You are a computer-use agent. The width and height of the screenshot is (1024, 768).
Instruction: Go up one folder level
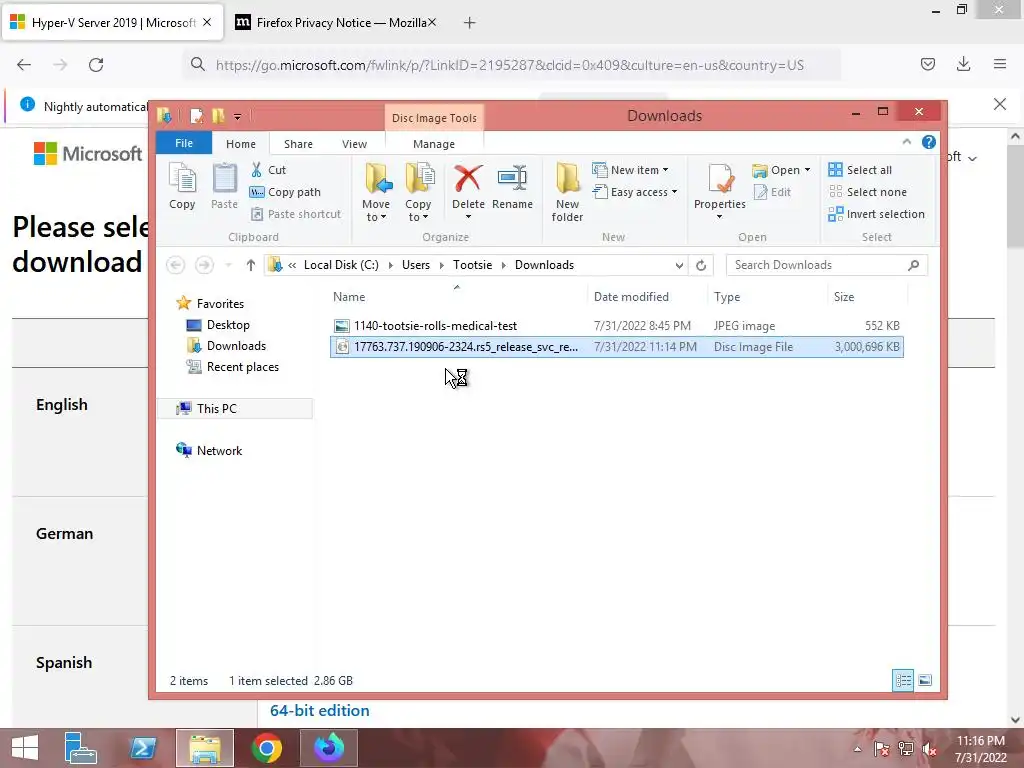click(250, 265)
